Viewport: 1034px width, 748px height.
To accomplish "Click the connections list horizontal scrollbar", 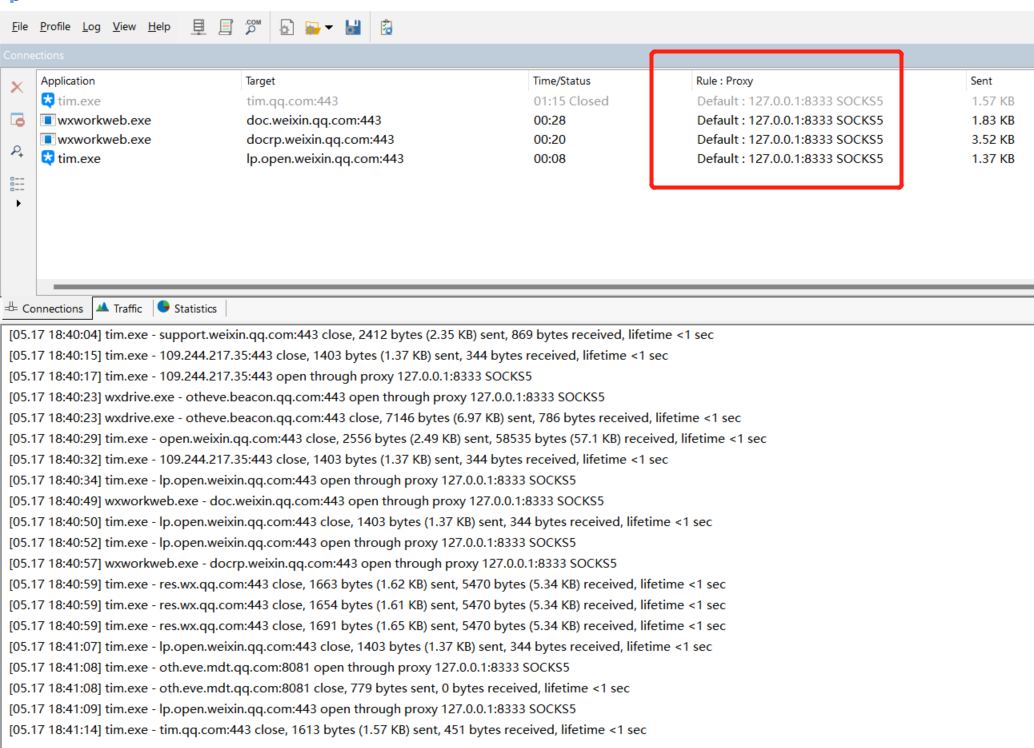I will (x=540, y=287).
